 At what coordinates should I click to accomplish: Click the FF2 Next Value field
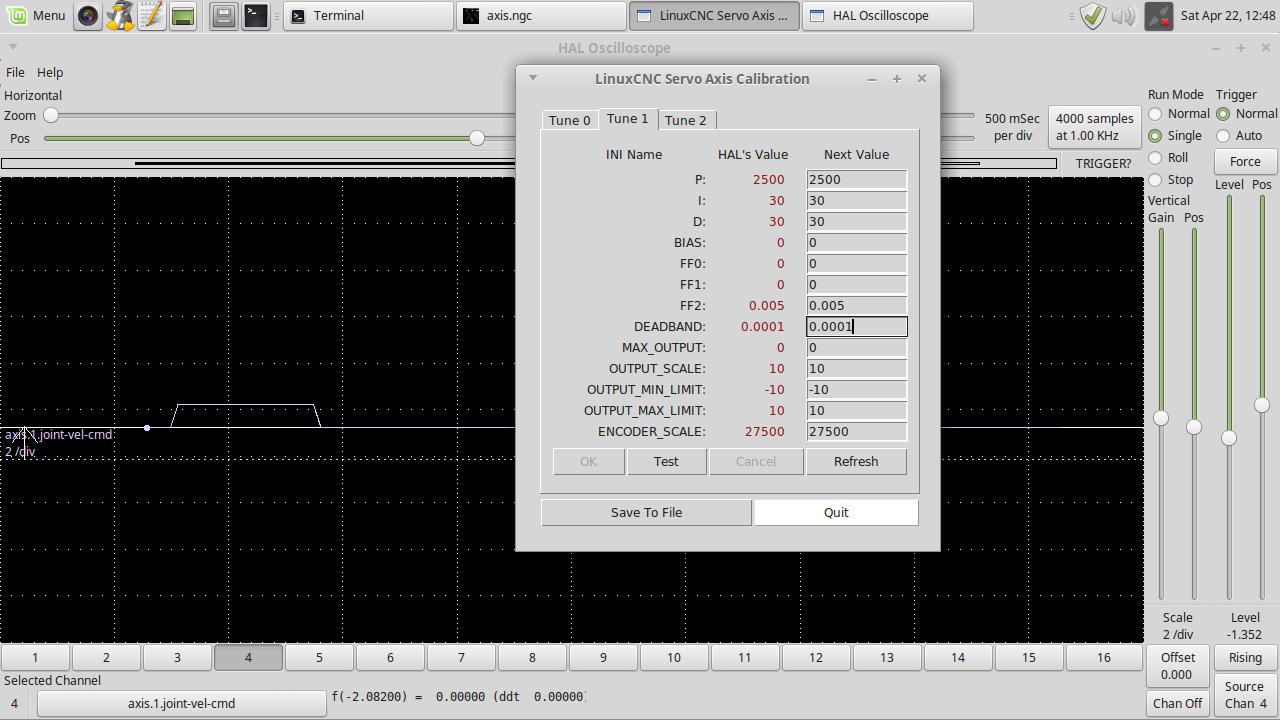pyautogui.click(x=857, y=306)
